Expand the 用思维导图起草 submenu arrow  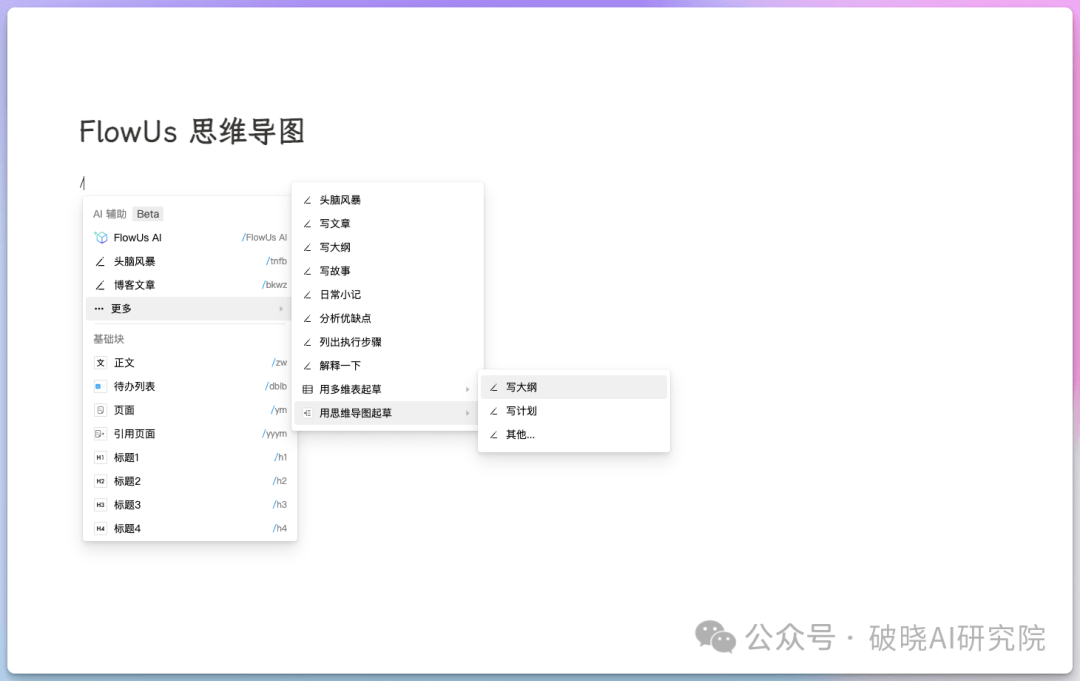(468, 413)
